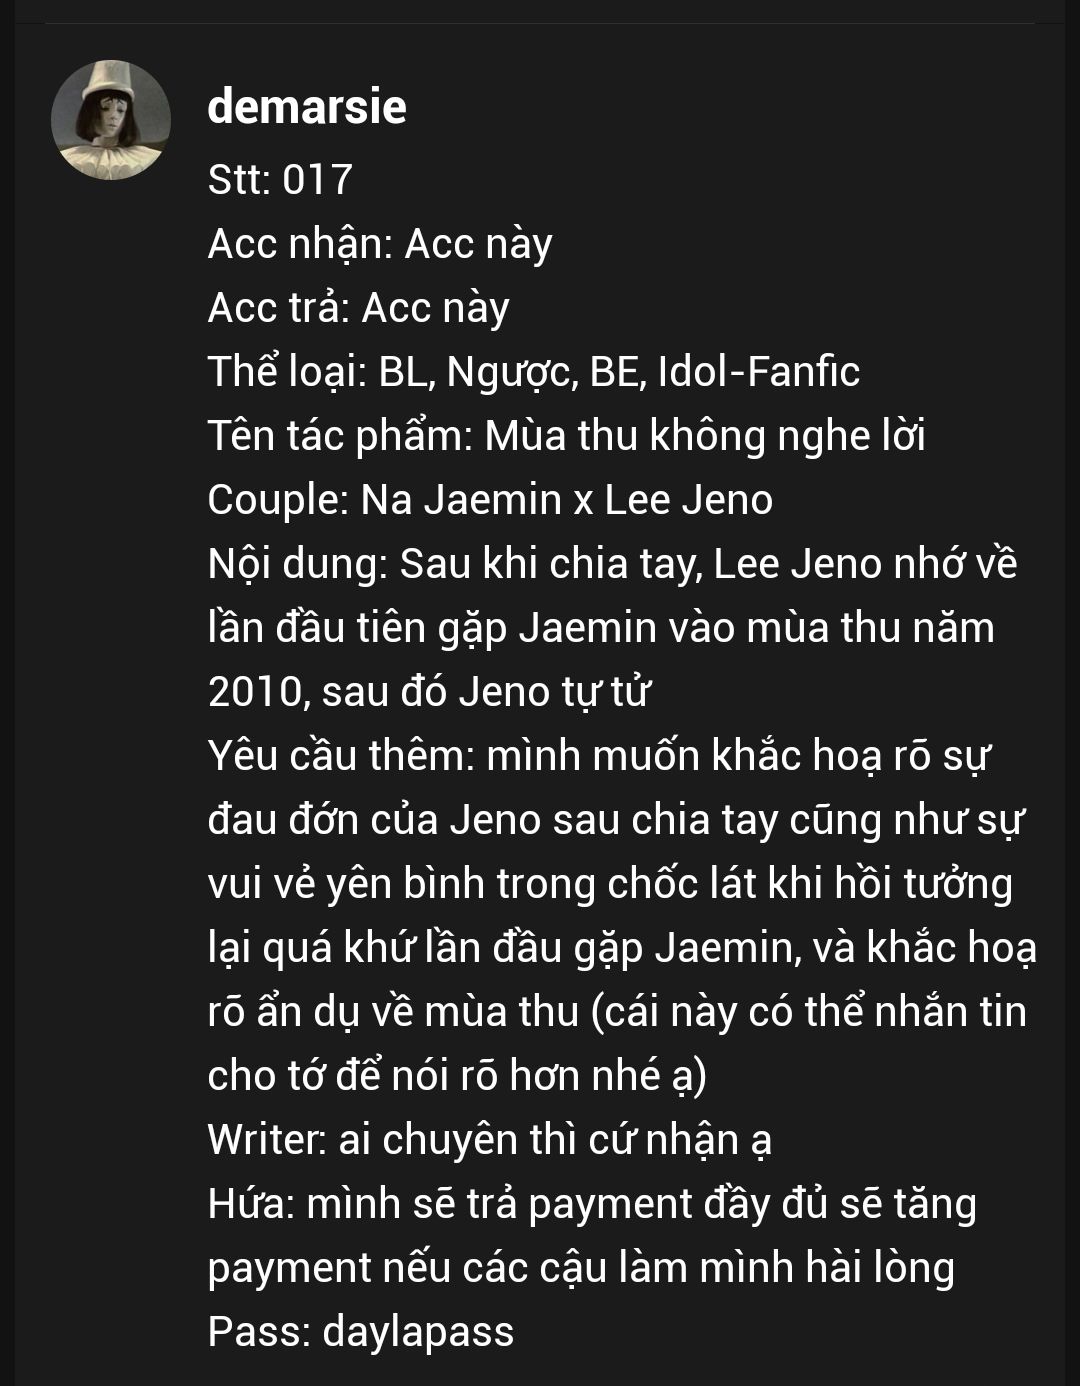Select the line starting 'Hứa: mình sẽ trả'
Image resolution: width=1080 pixels, height=1386 pixels.
click(x=592, y=1204)
